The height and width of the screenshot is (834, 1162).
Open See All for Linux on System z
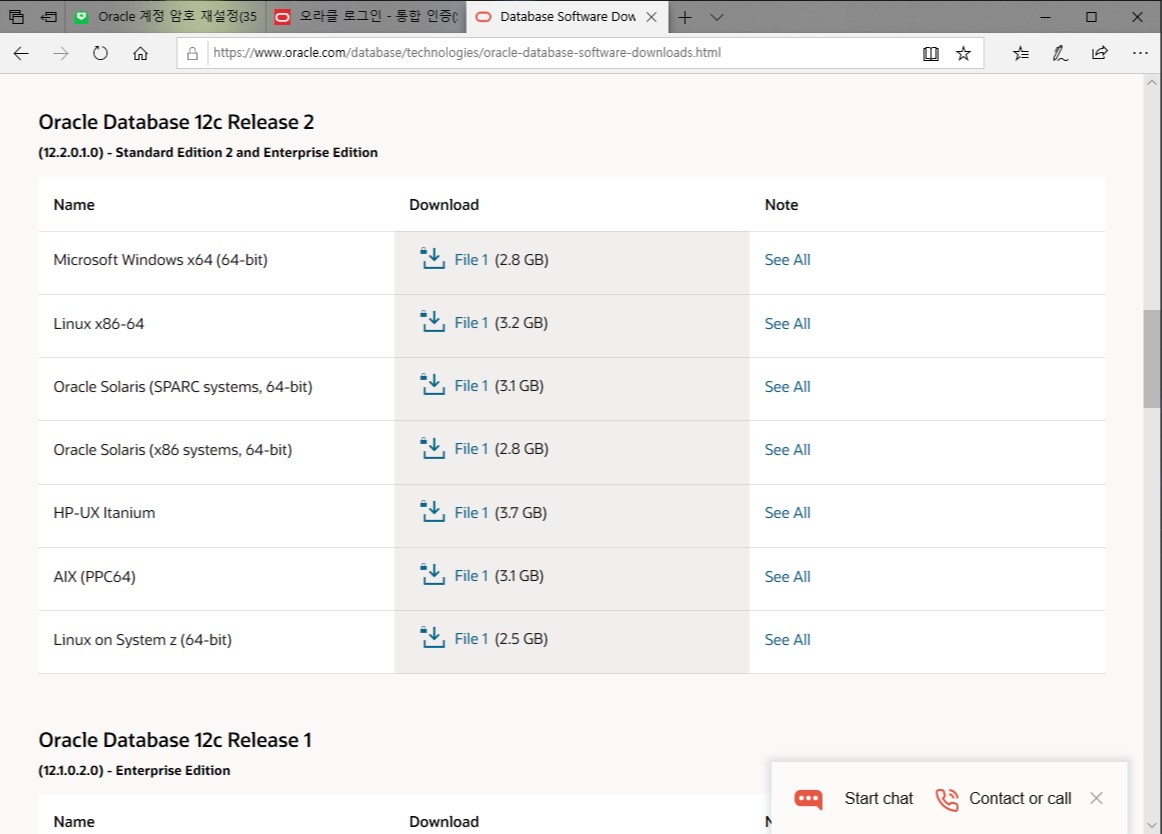point(787,639)
